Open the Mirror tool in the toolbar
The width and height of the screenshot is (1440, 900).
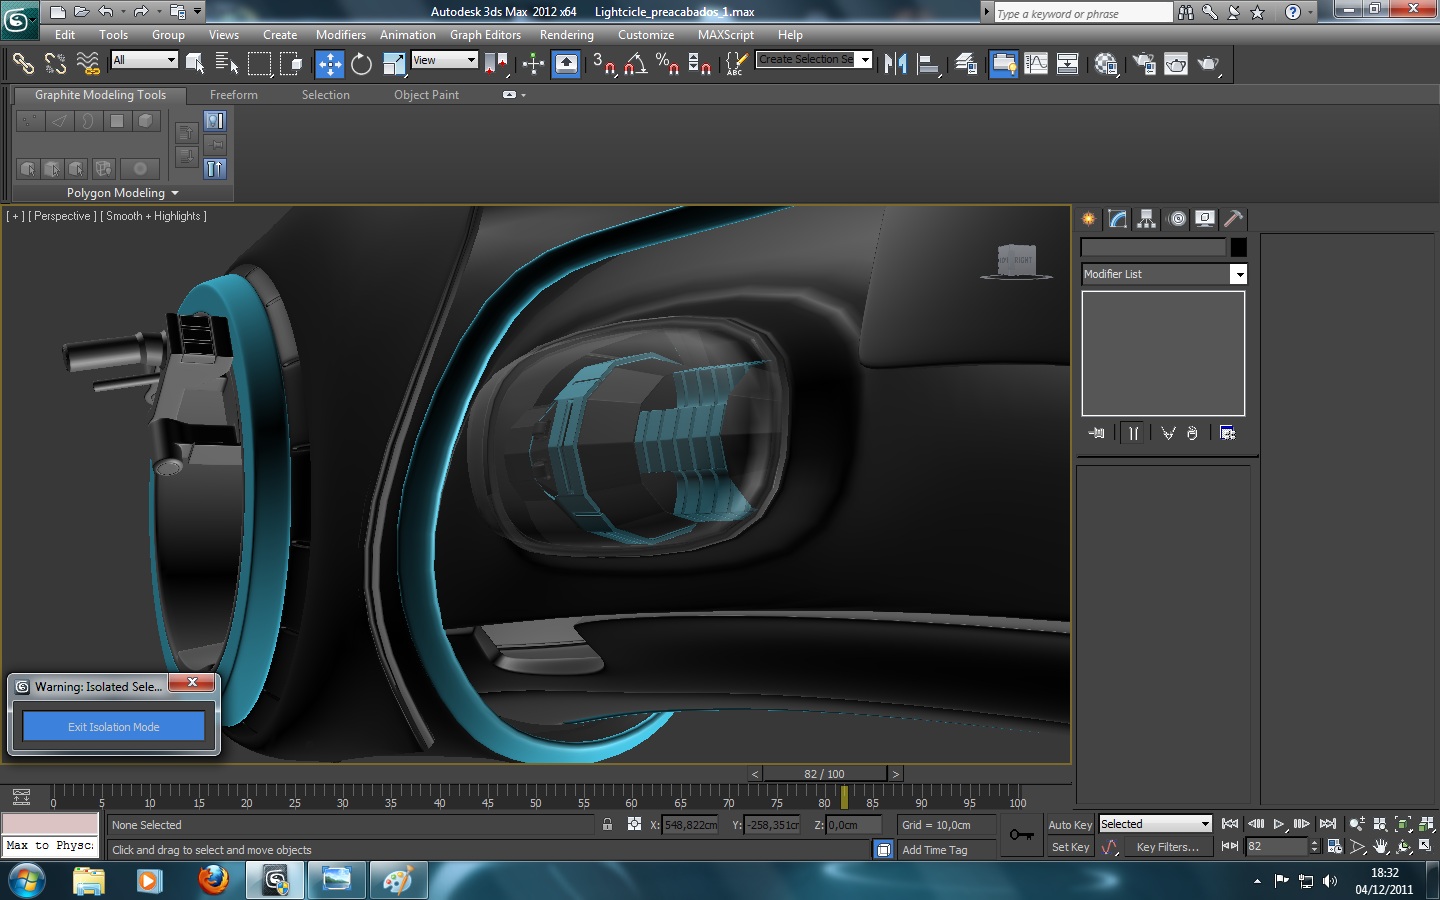(895, 64)
